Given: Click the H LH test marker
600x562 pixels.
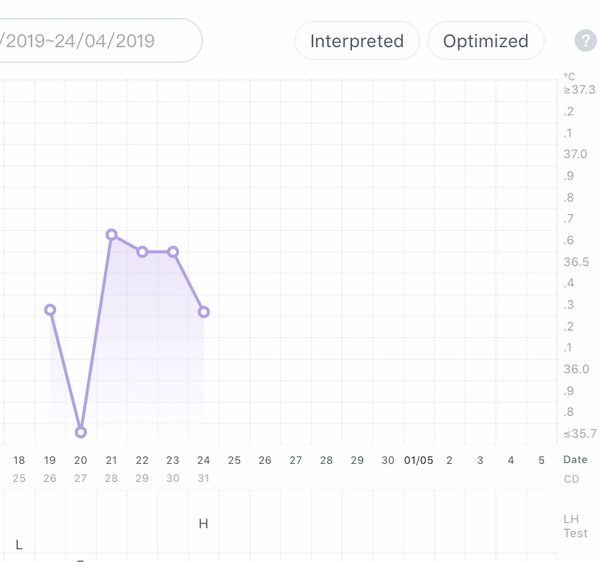Looking at the screenshot, I should pos(204,524).
